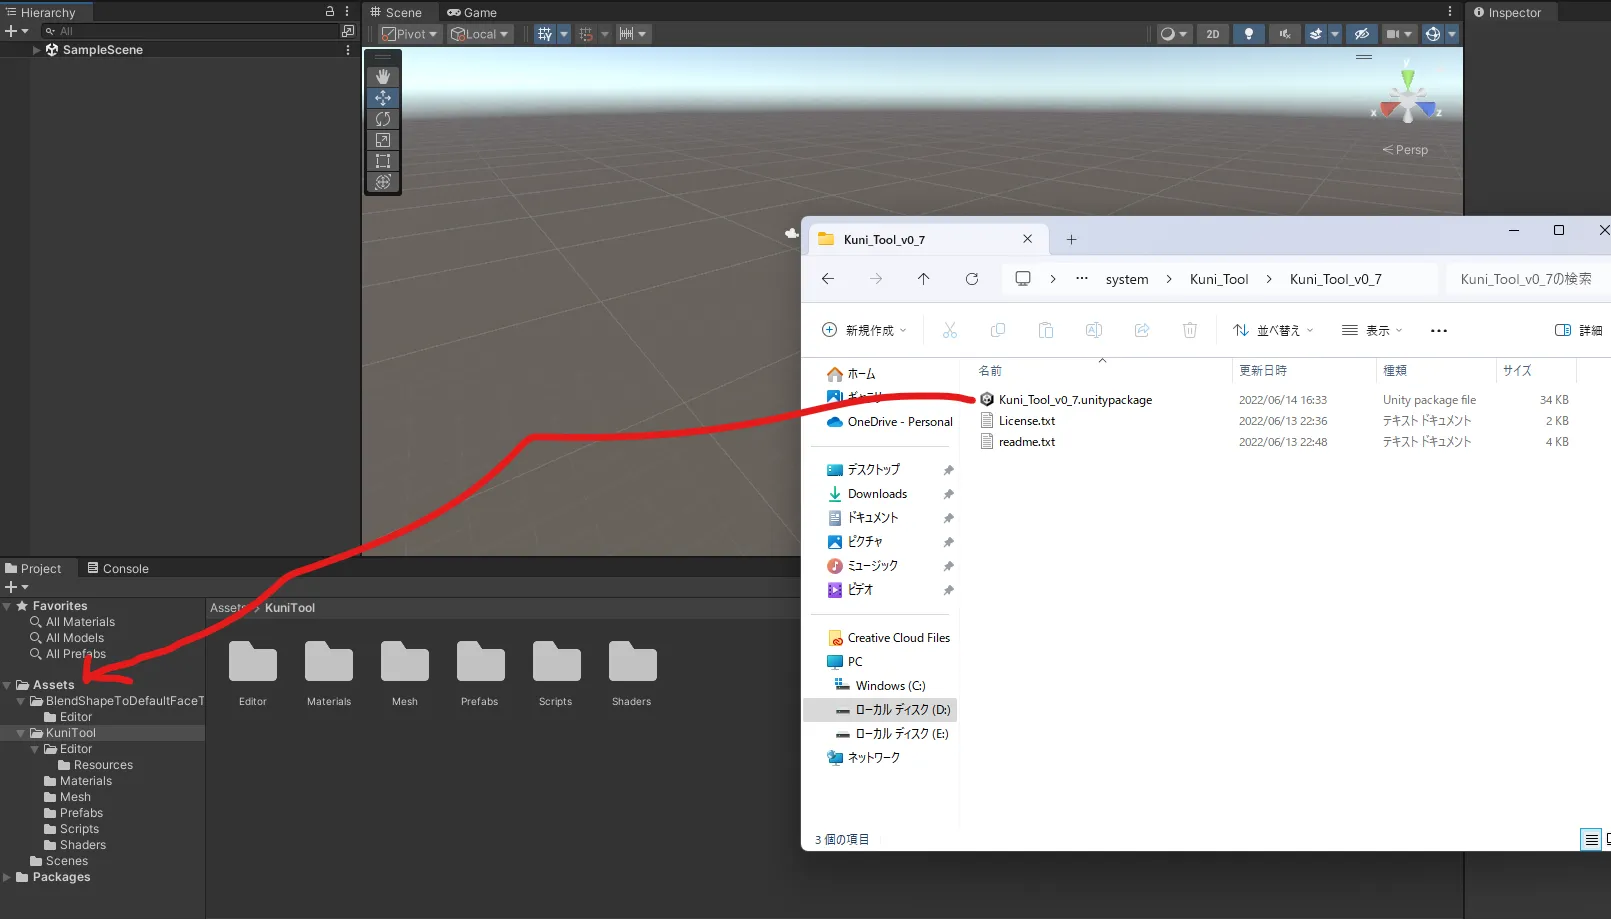
Task: Select the Move tool in Scene toolbar
Action: tap(383, 98)
